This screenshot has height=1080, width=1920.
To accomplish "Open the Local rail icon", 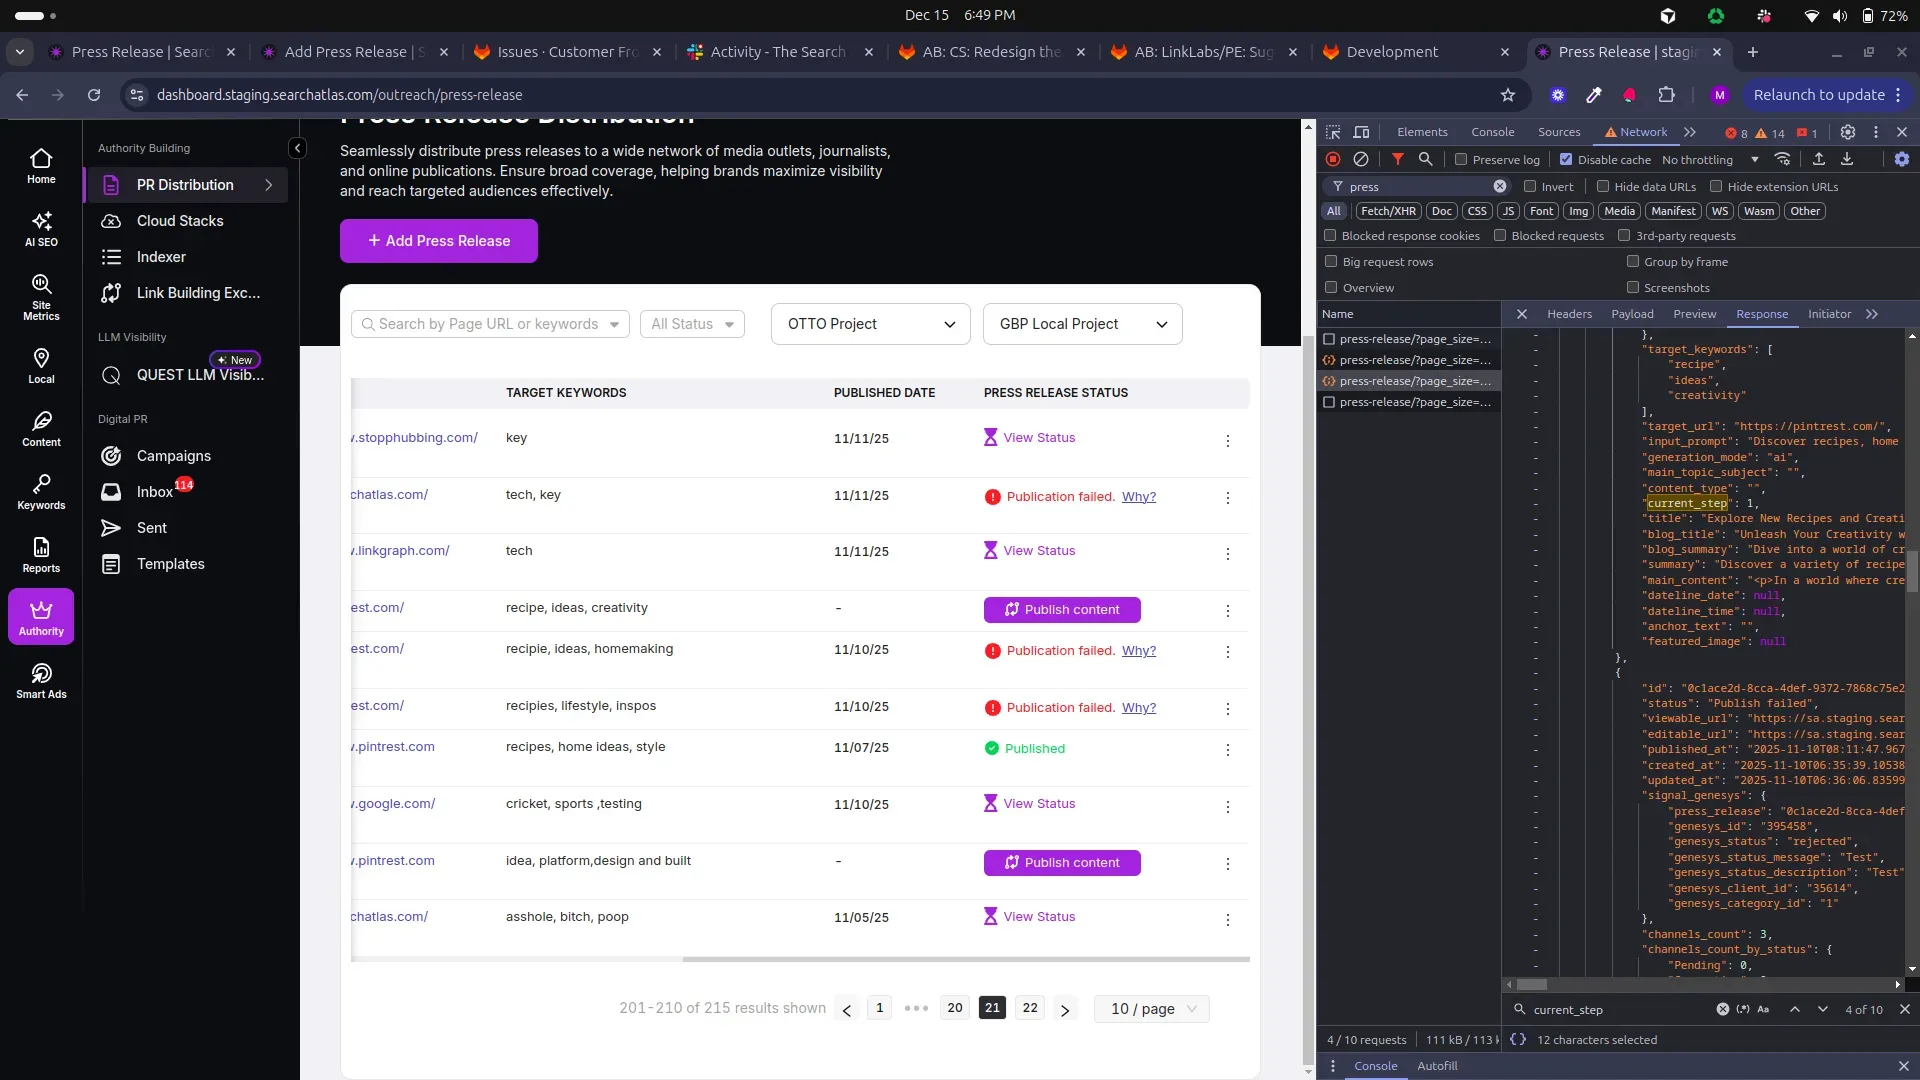I will coord(41,366).
